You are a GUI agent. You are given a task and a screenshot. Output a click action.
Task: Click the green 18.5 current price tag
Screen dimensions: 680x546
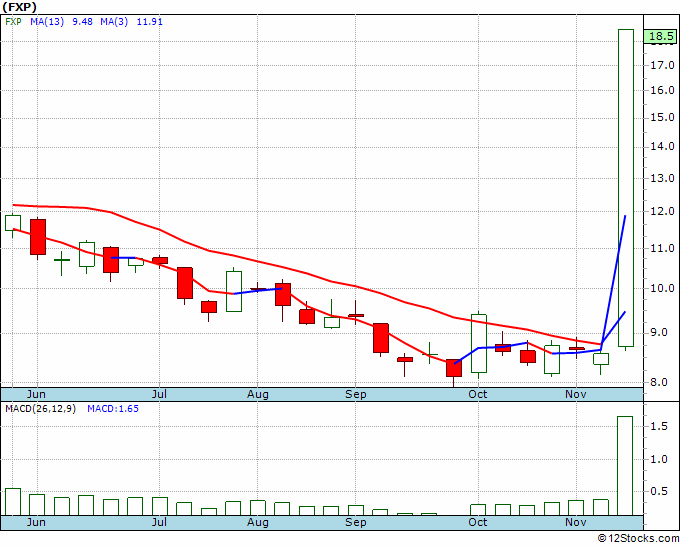point(660,37)
